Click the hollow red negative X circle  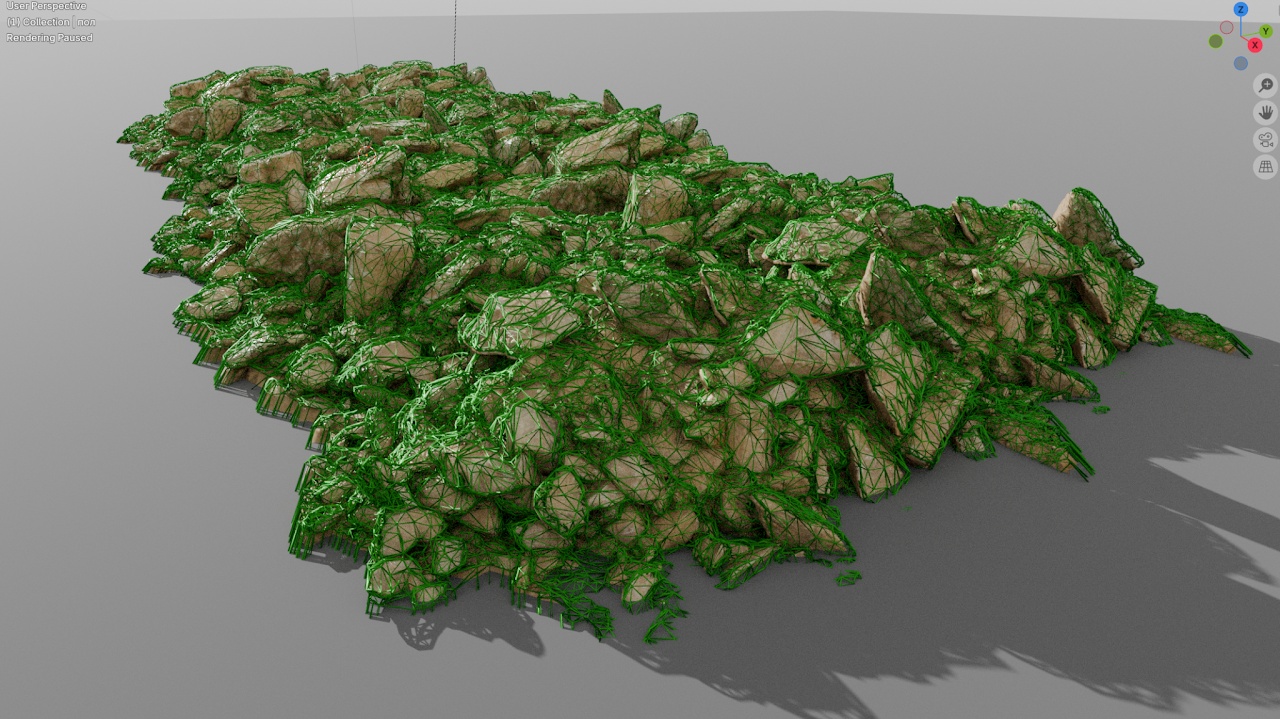(1226, 27)
